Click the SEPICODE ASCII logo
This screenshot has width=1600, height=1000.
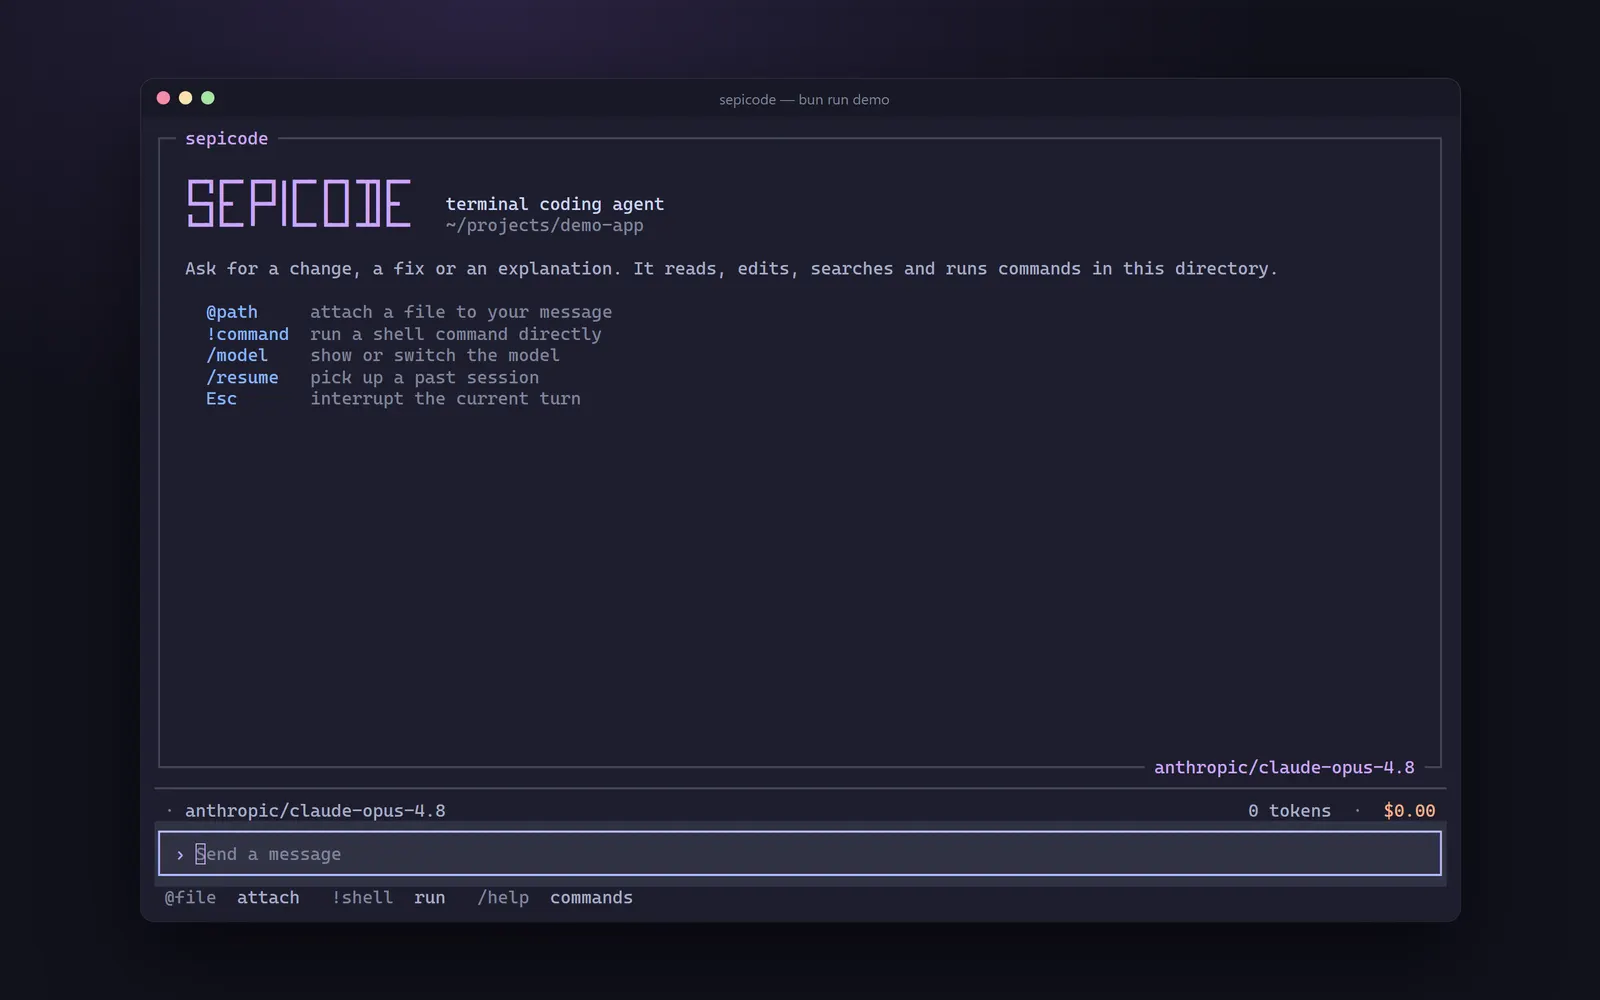298,203
